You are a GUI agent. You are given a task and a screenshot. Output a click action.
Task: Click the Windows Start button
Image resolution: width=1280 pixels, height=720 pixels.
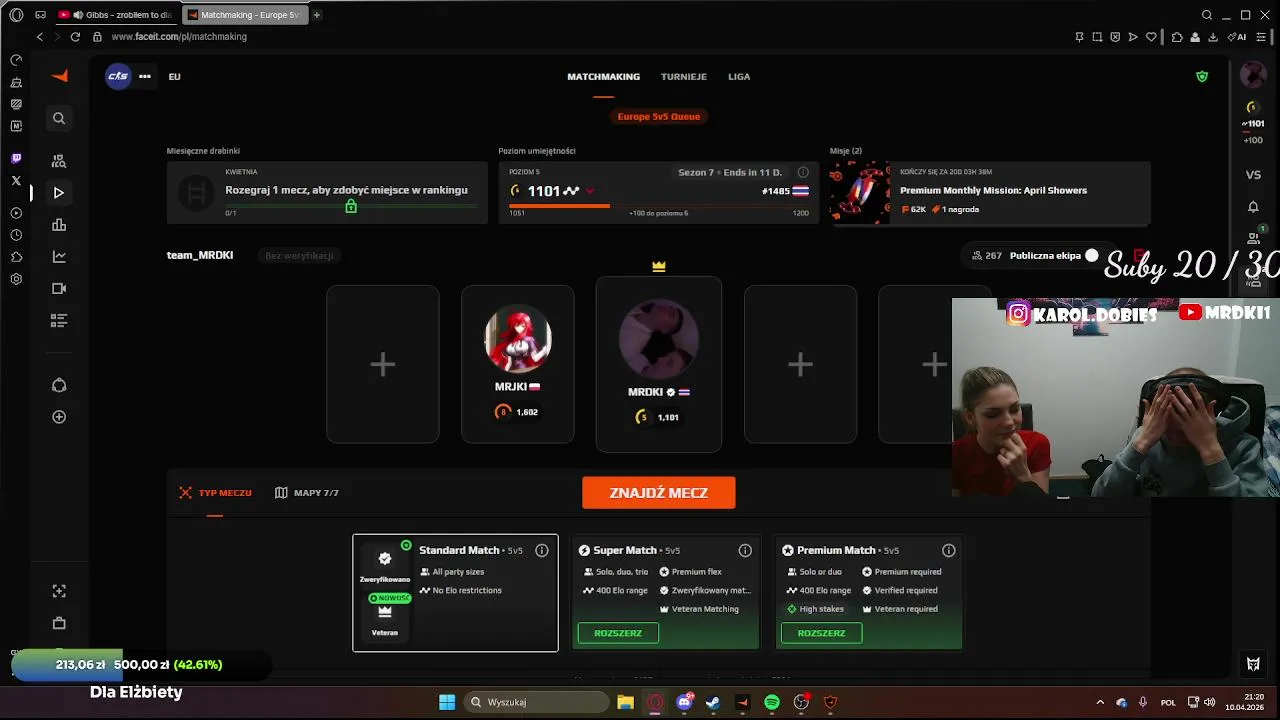447,702
